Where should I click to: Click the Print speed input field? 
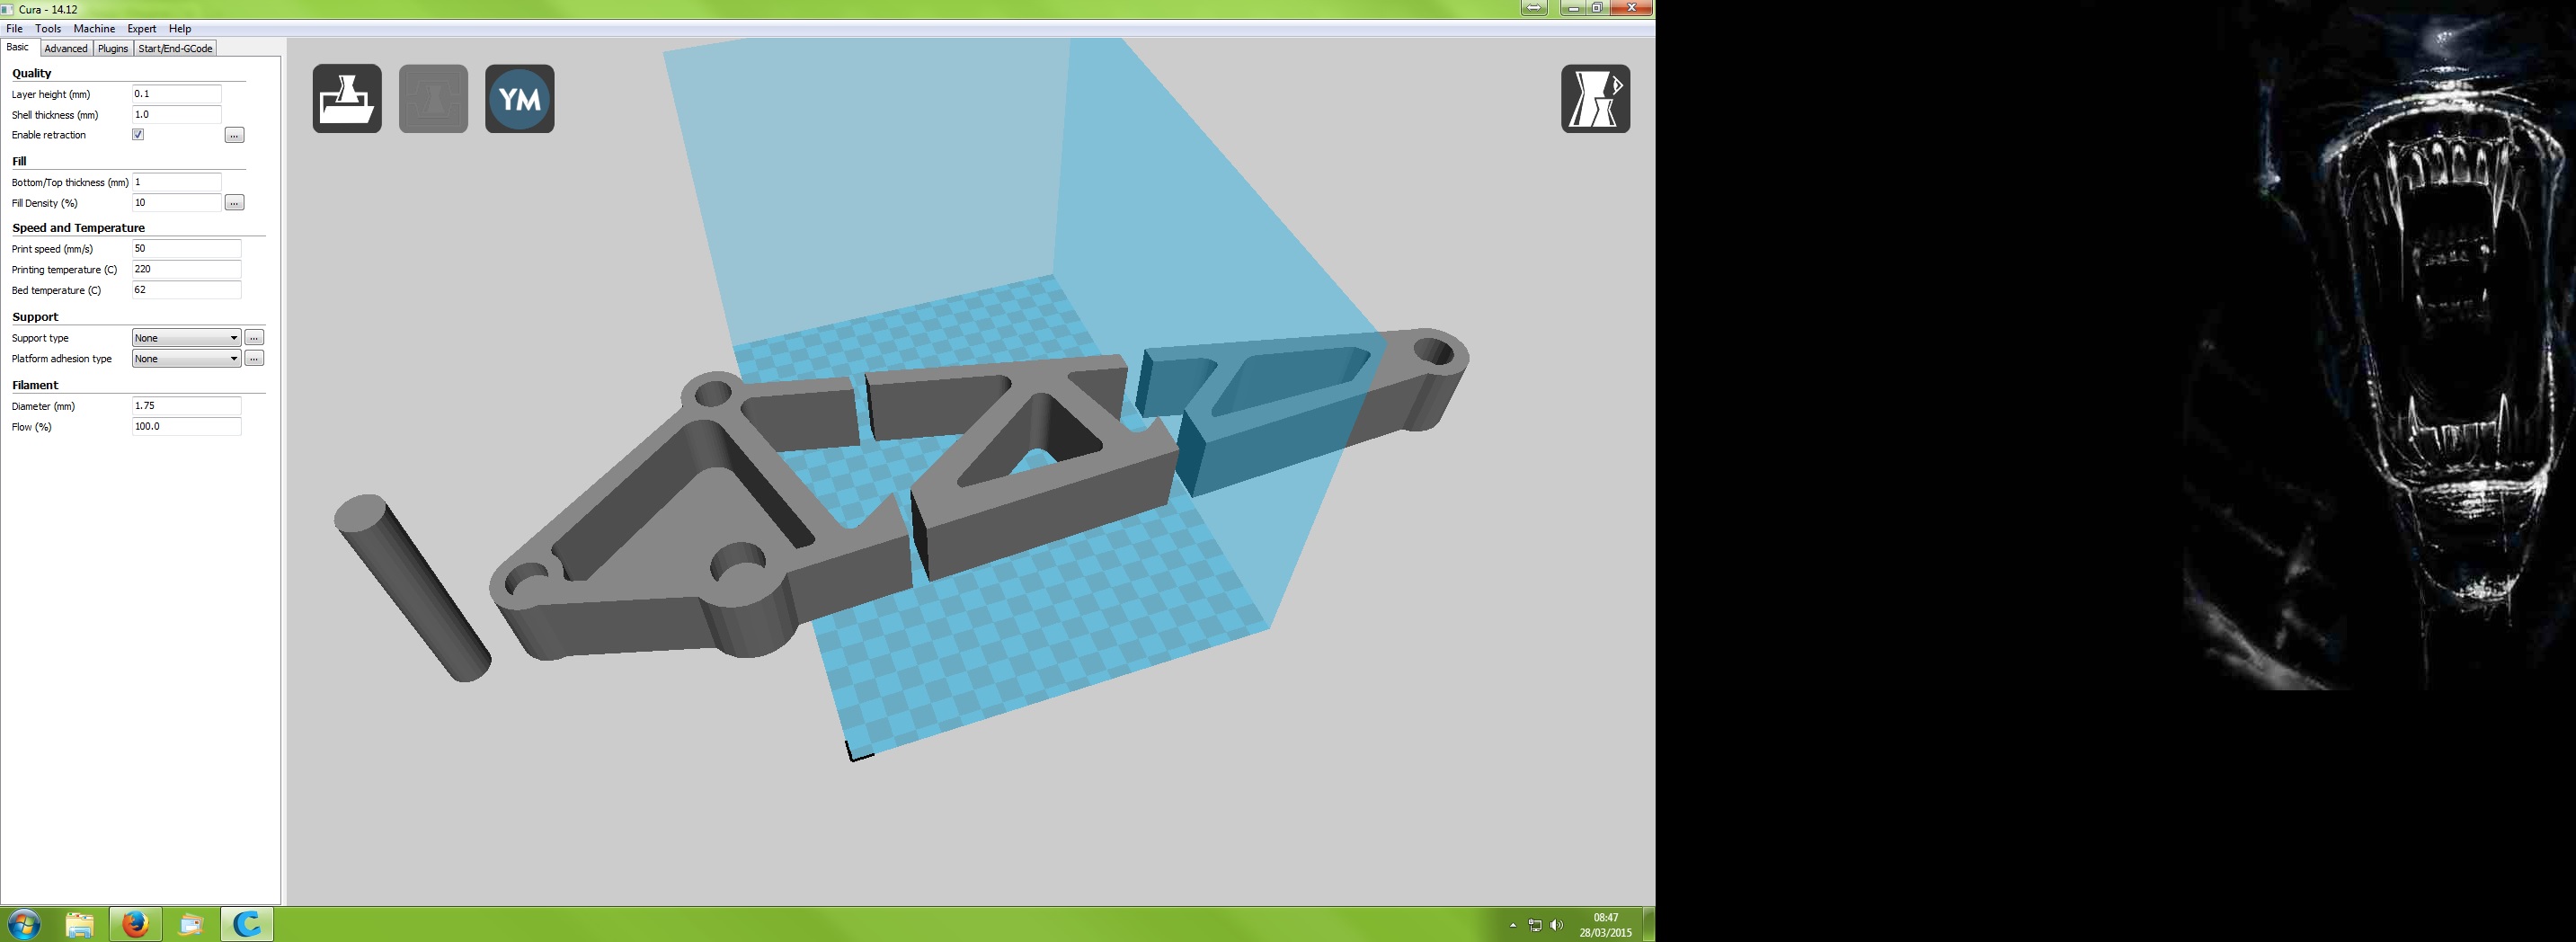coord(186,248)
